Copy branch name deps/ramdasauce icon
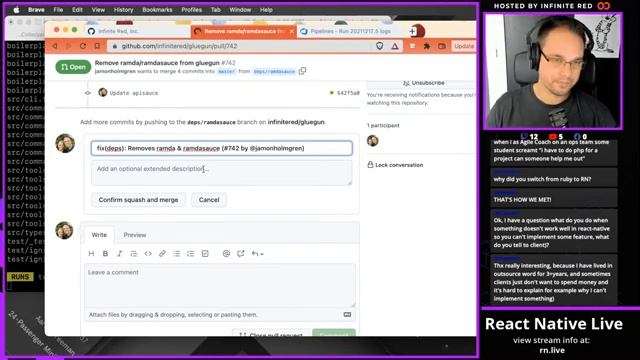Viewport: 640px width, 360px height. (x=302, y=71)
